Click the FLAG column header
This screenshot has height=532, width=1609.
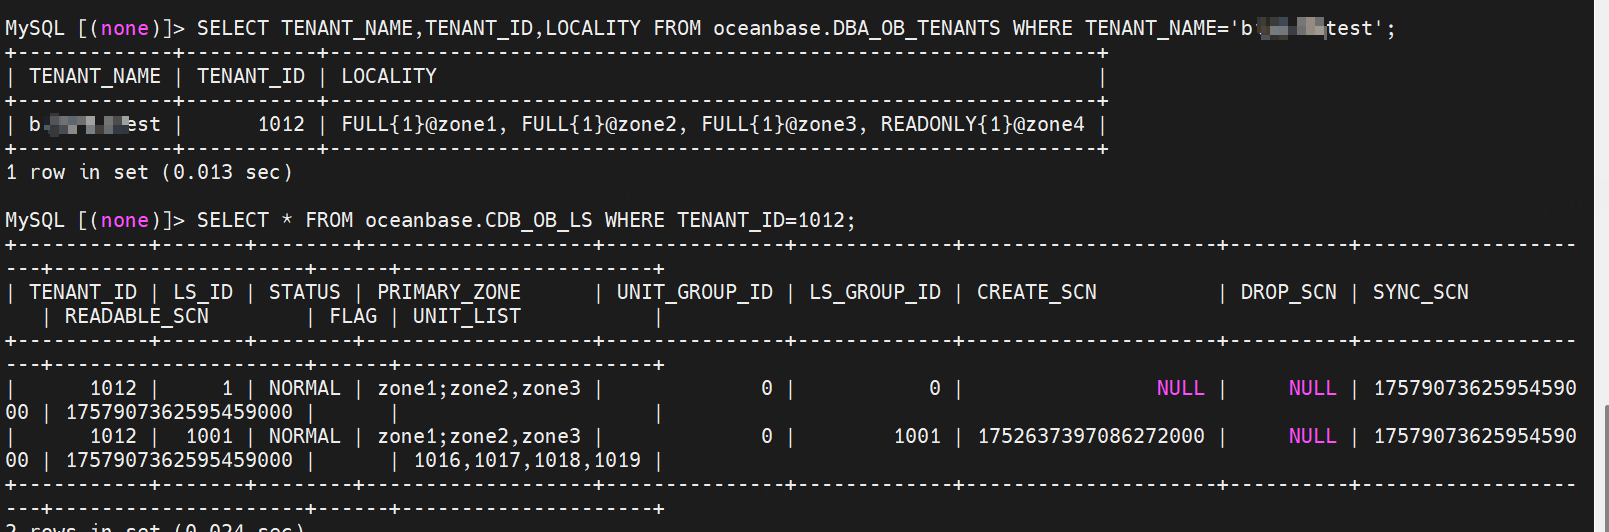353,316
